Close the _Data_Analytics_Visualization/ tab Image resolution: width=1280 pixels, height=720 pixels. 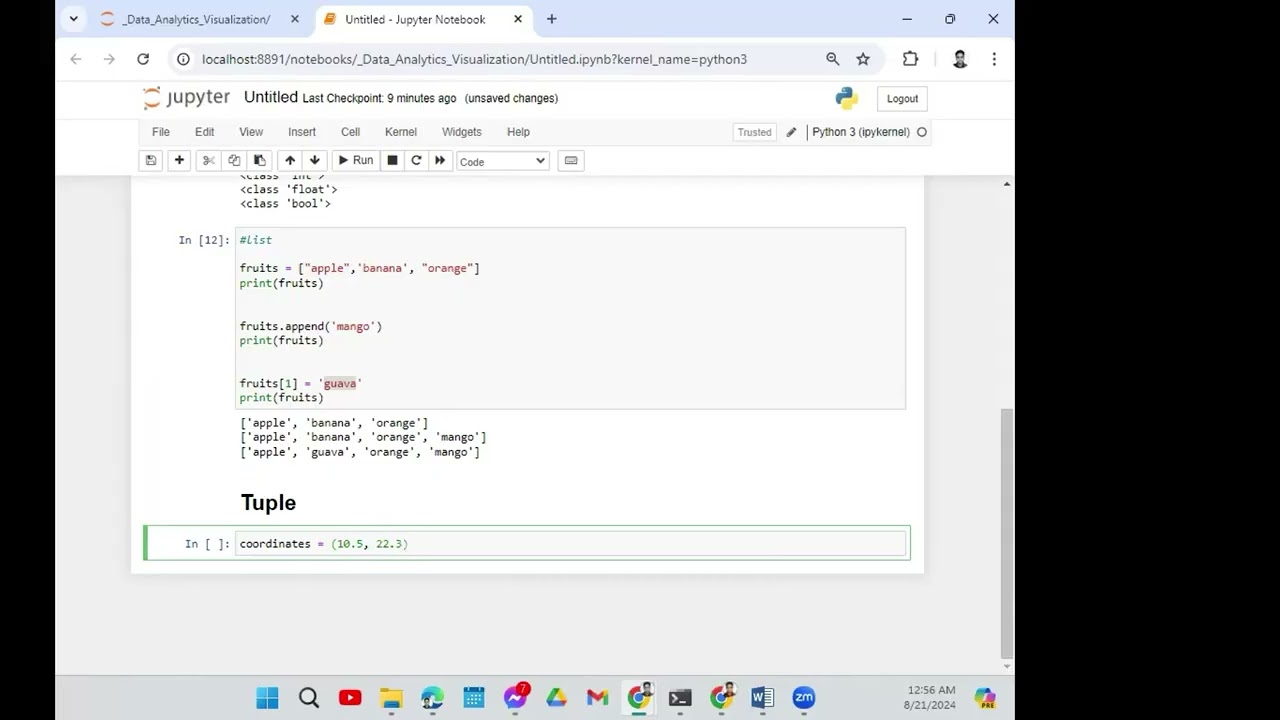point(295,19)
